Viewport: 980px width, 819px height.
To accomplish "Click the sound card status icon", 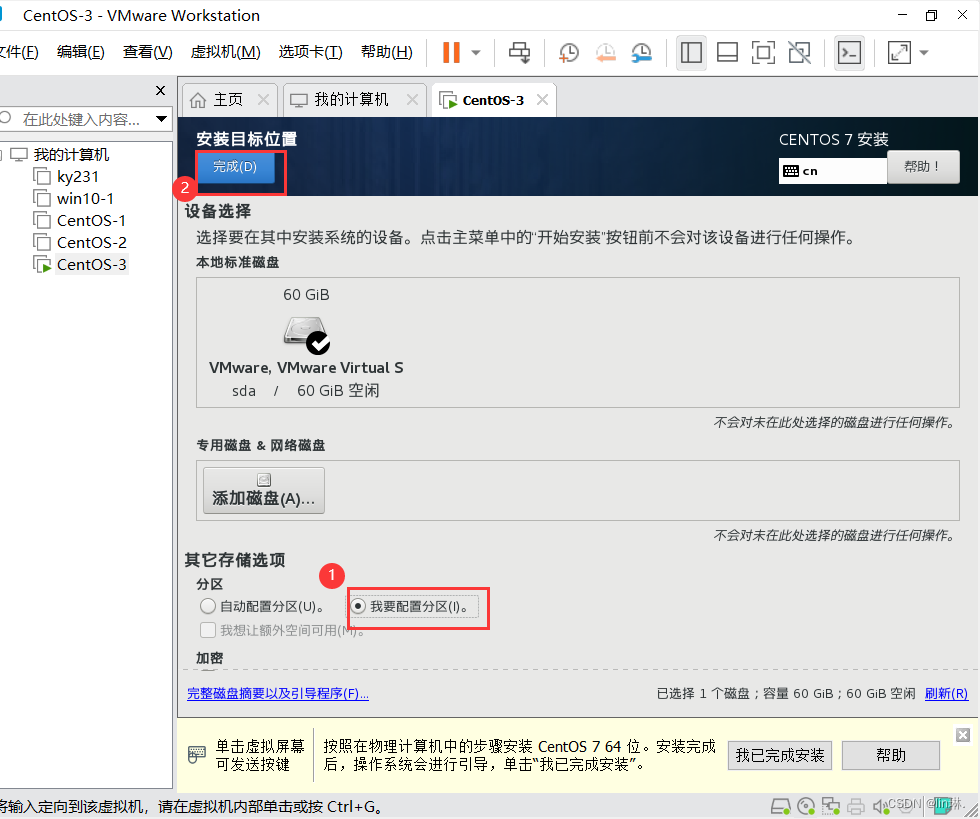I will (880, 806).
